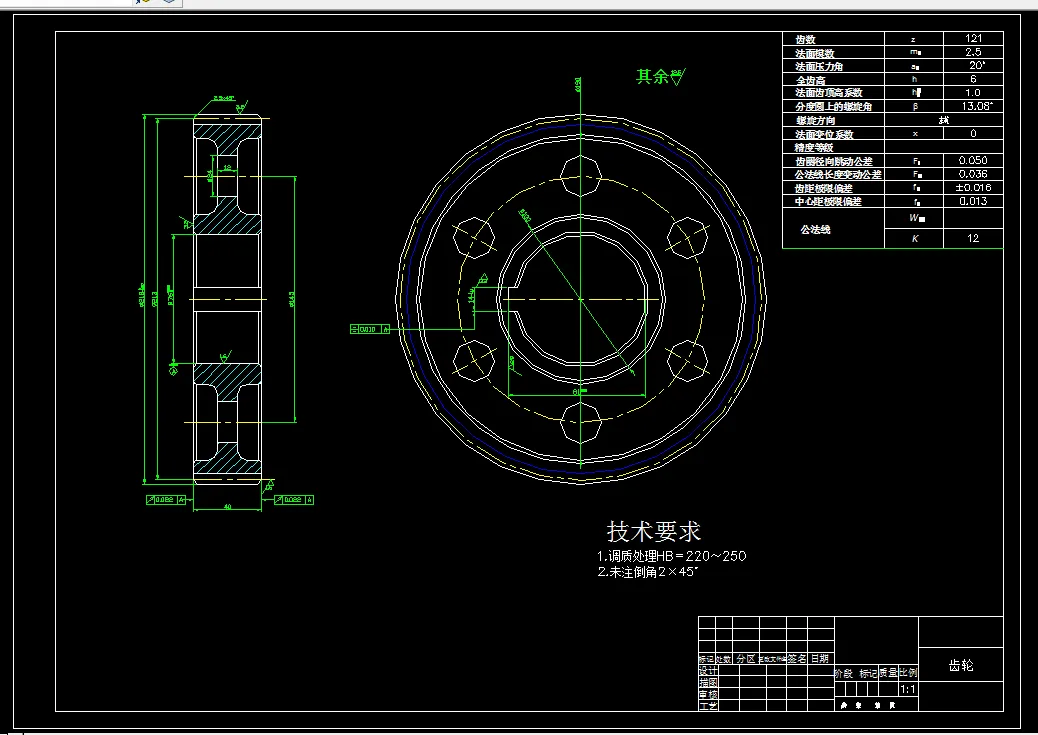Select the 1:1 scale cell in title block
This screenshot has height=735, width=1038.
[x=908, y=689]
